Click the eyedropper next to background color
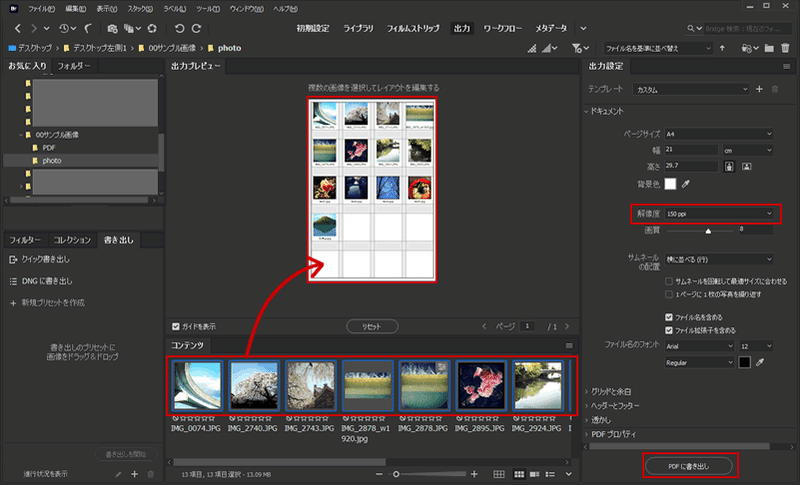This screenshot has height=485, width=800. 686,184
